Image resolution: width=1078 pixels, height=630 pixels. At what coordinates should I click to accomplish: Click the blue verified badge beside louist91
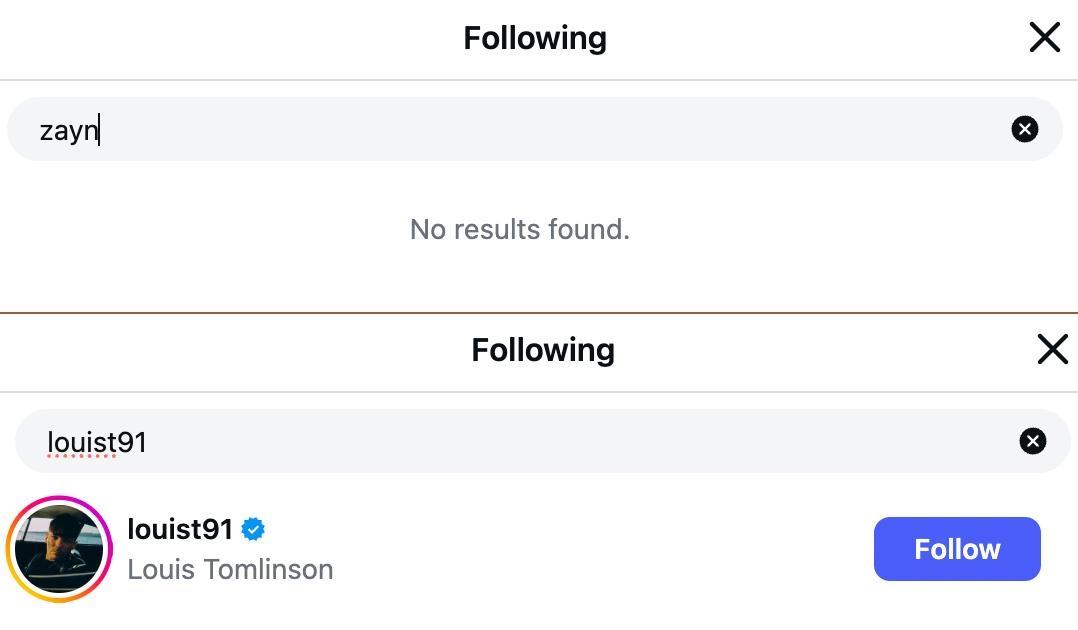coord(253,529)
